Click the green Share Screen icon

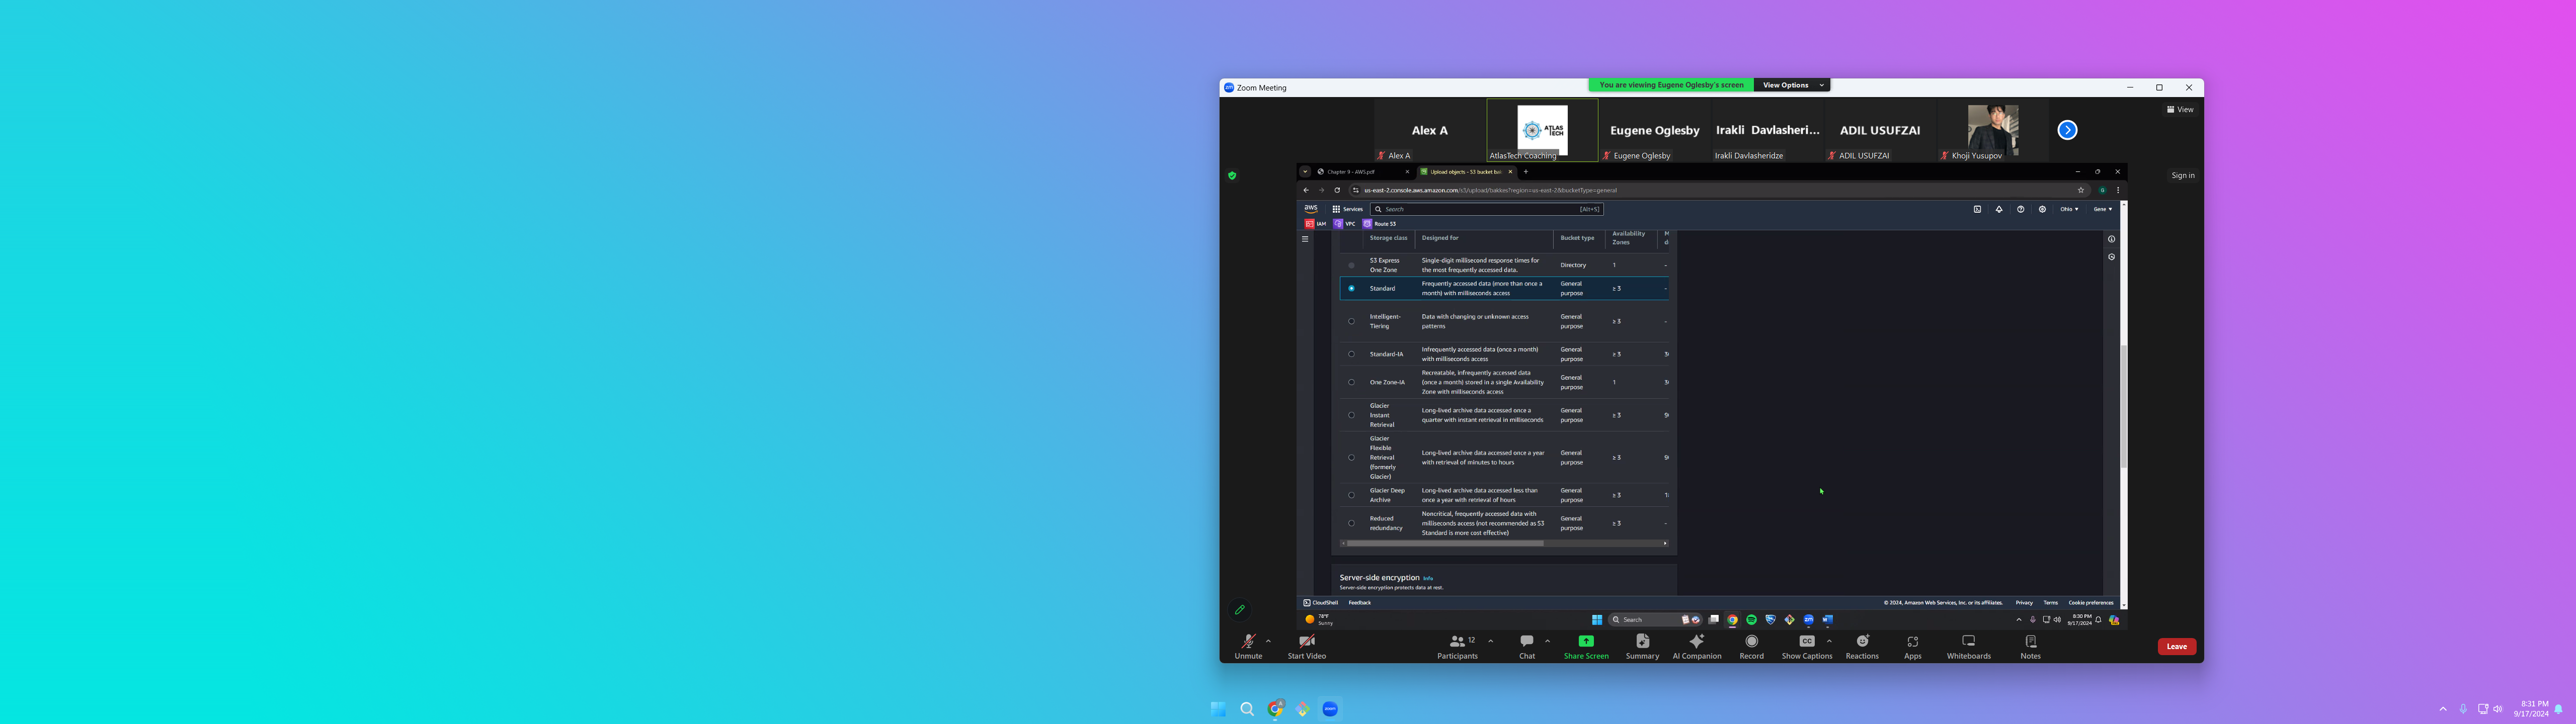1585,642
